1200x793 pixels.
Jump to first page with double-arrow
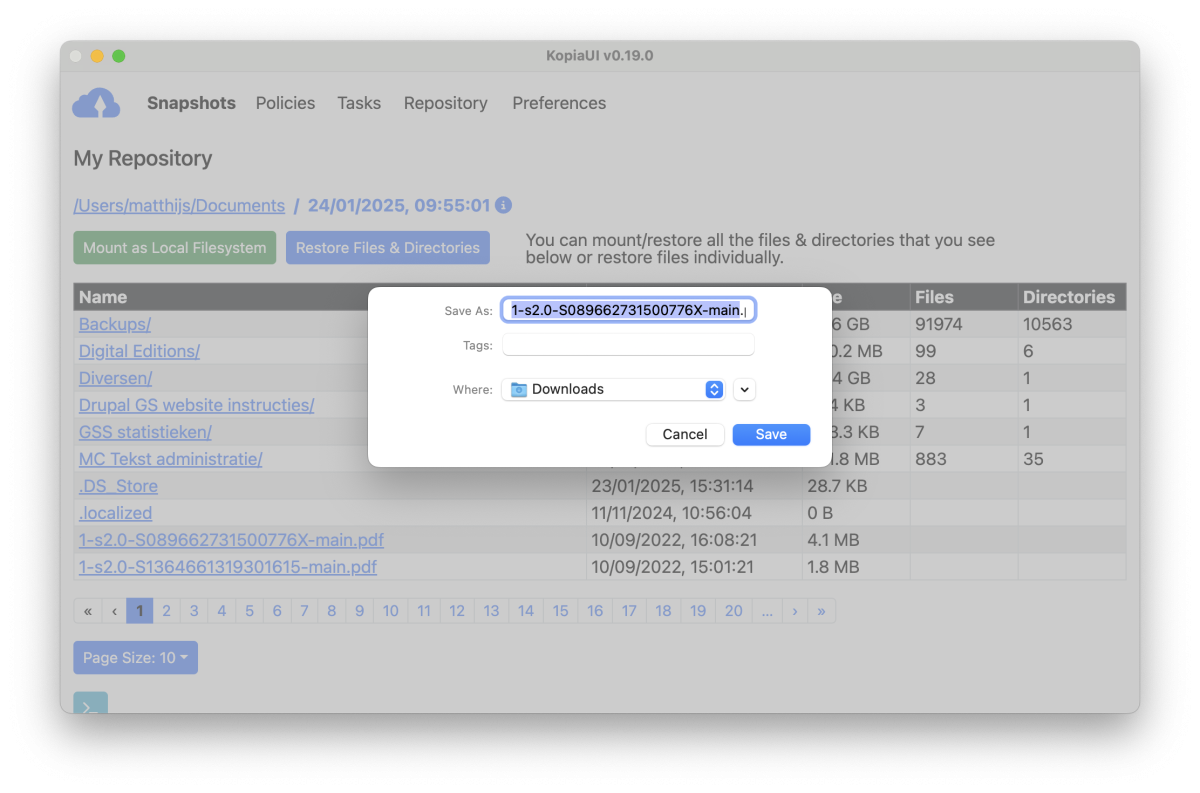(88, 611)
